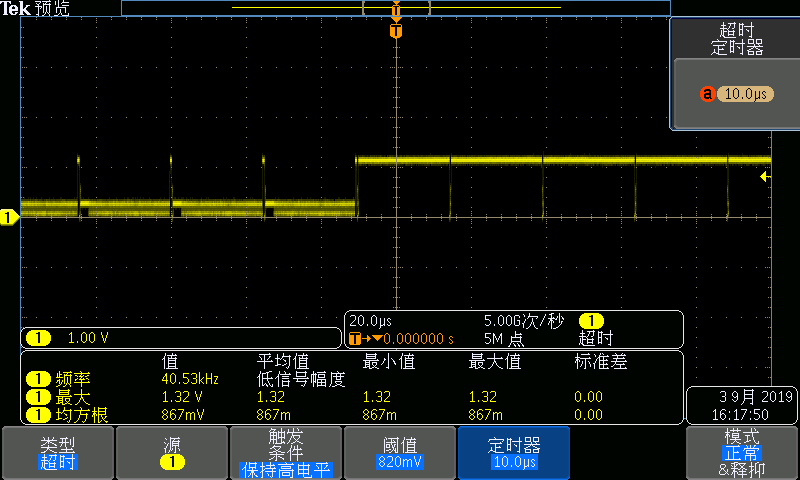
Task: Select the 定时器 10.0μs bottom button
Action: [514, 452]
